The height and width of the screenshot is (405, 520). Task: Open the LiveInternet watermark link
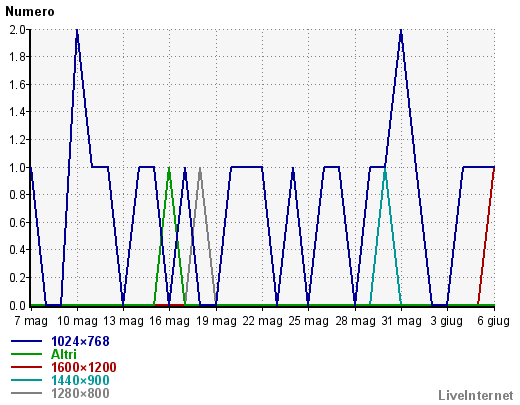(x=476, y=396)
